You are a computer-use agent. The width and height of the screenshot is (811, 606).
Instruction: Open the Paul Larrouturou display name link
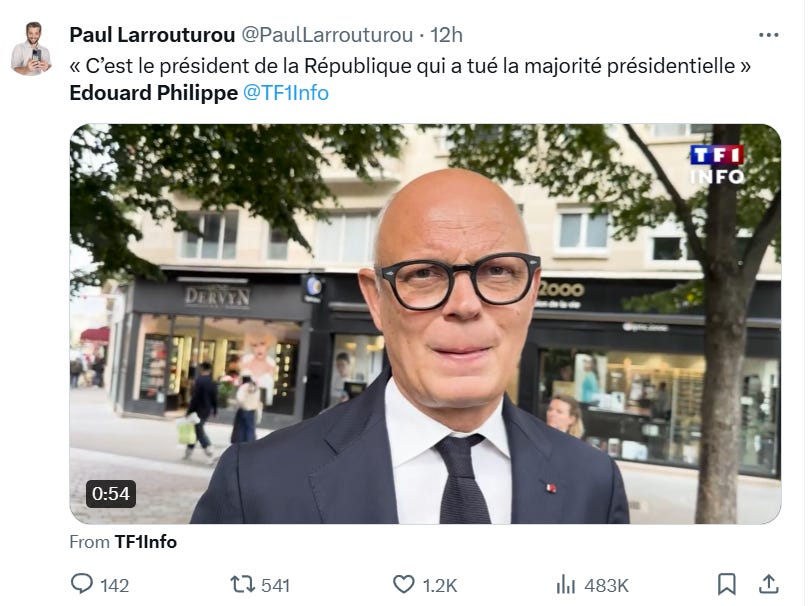[x=152, y=35]
